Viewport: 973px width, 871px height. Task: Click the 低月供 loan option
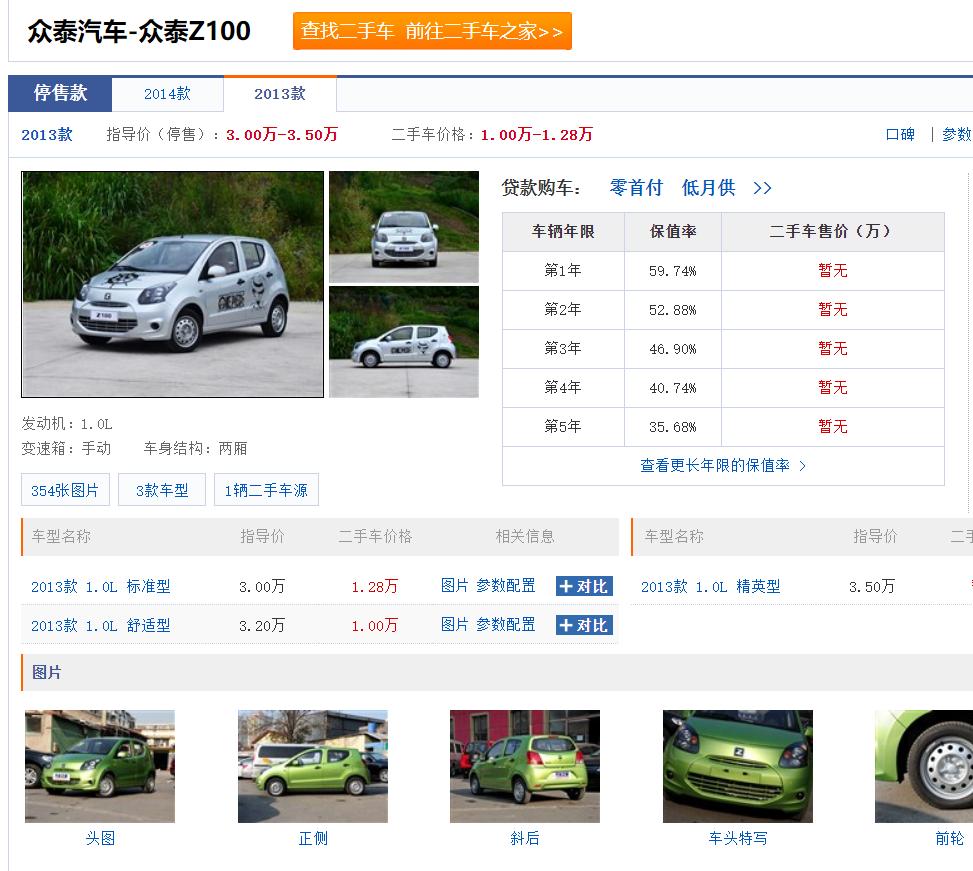pyautogui.click(x=708, y=188)
